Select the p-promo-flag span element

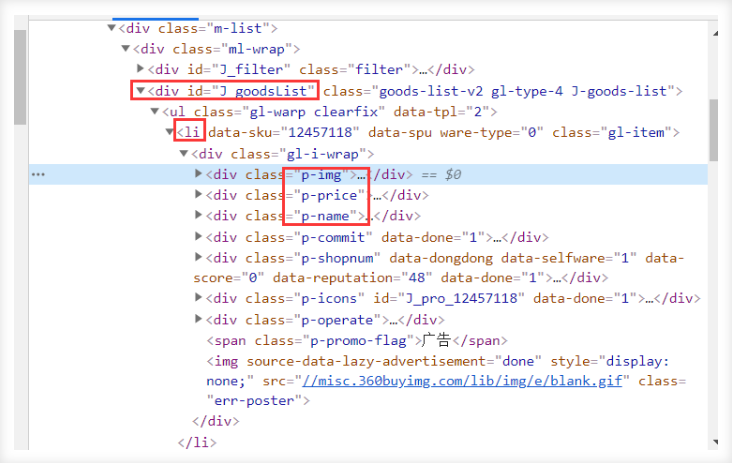357,340
